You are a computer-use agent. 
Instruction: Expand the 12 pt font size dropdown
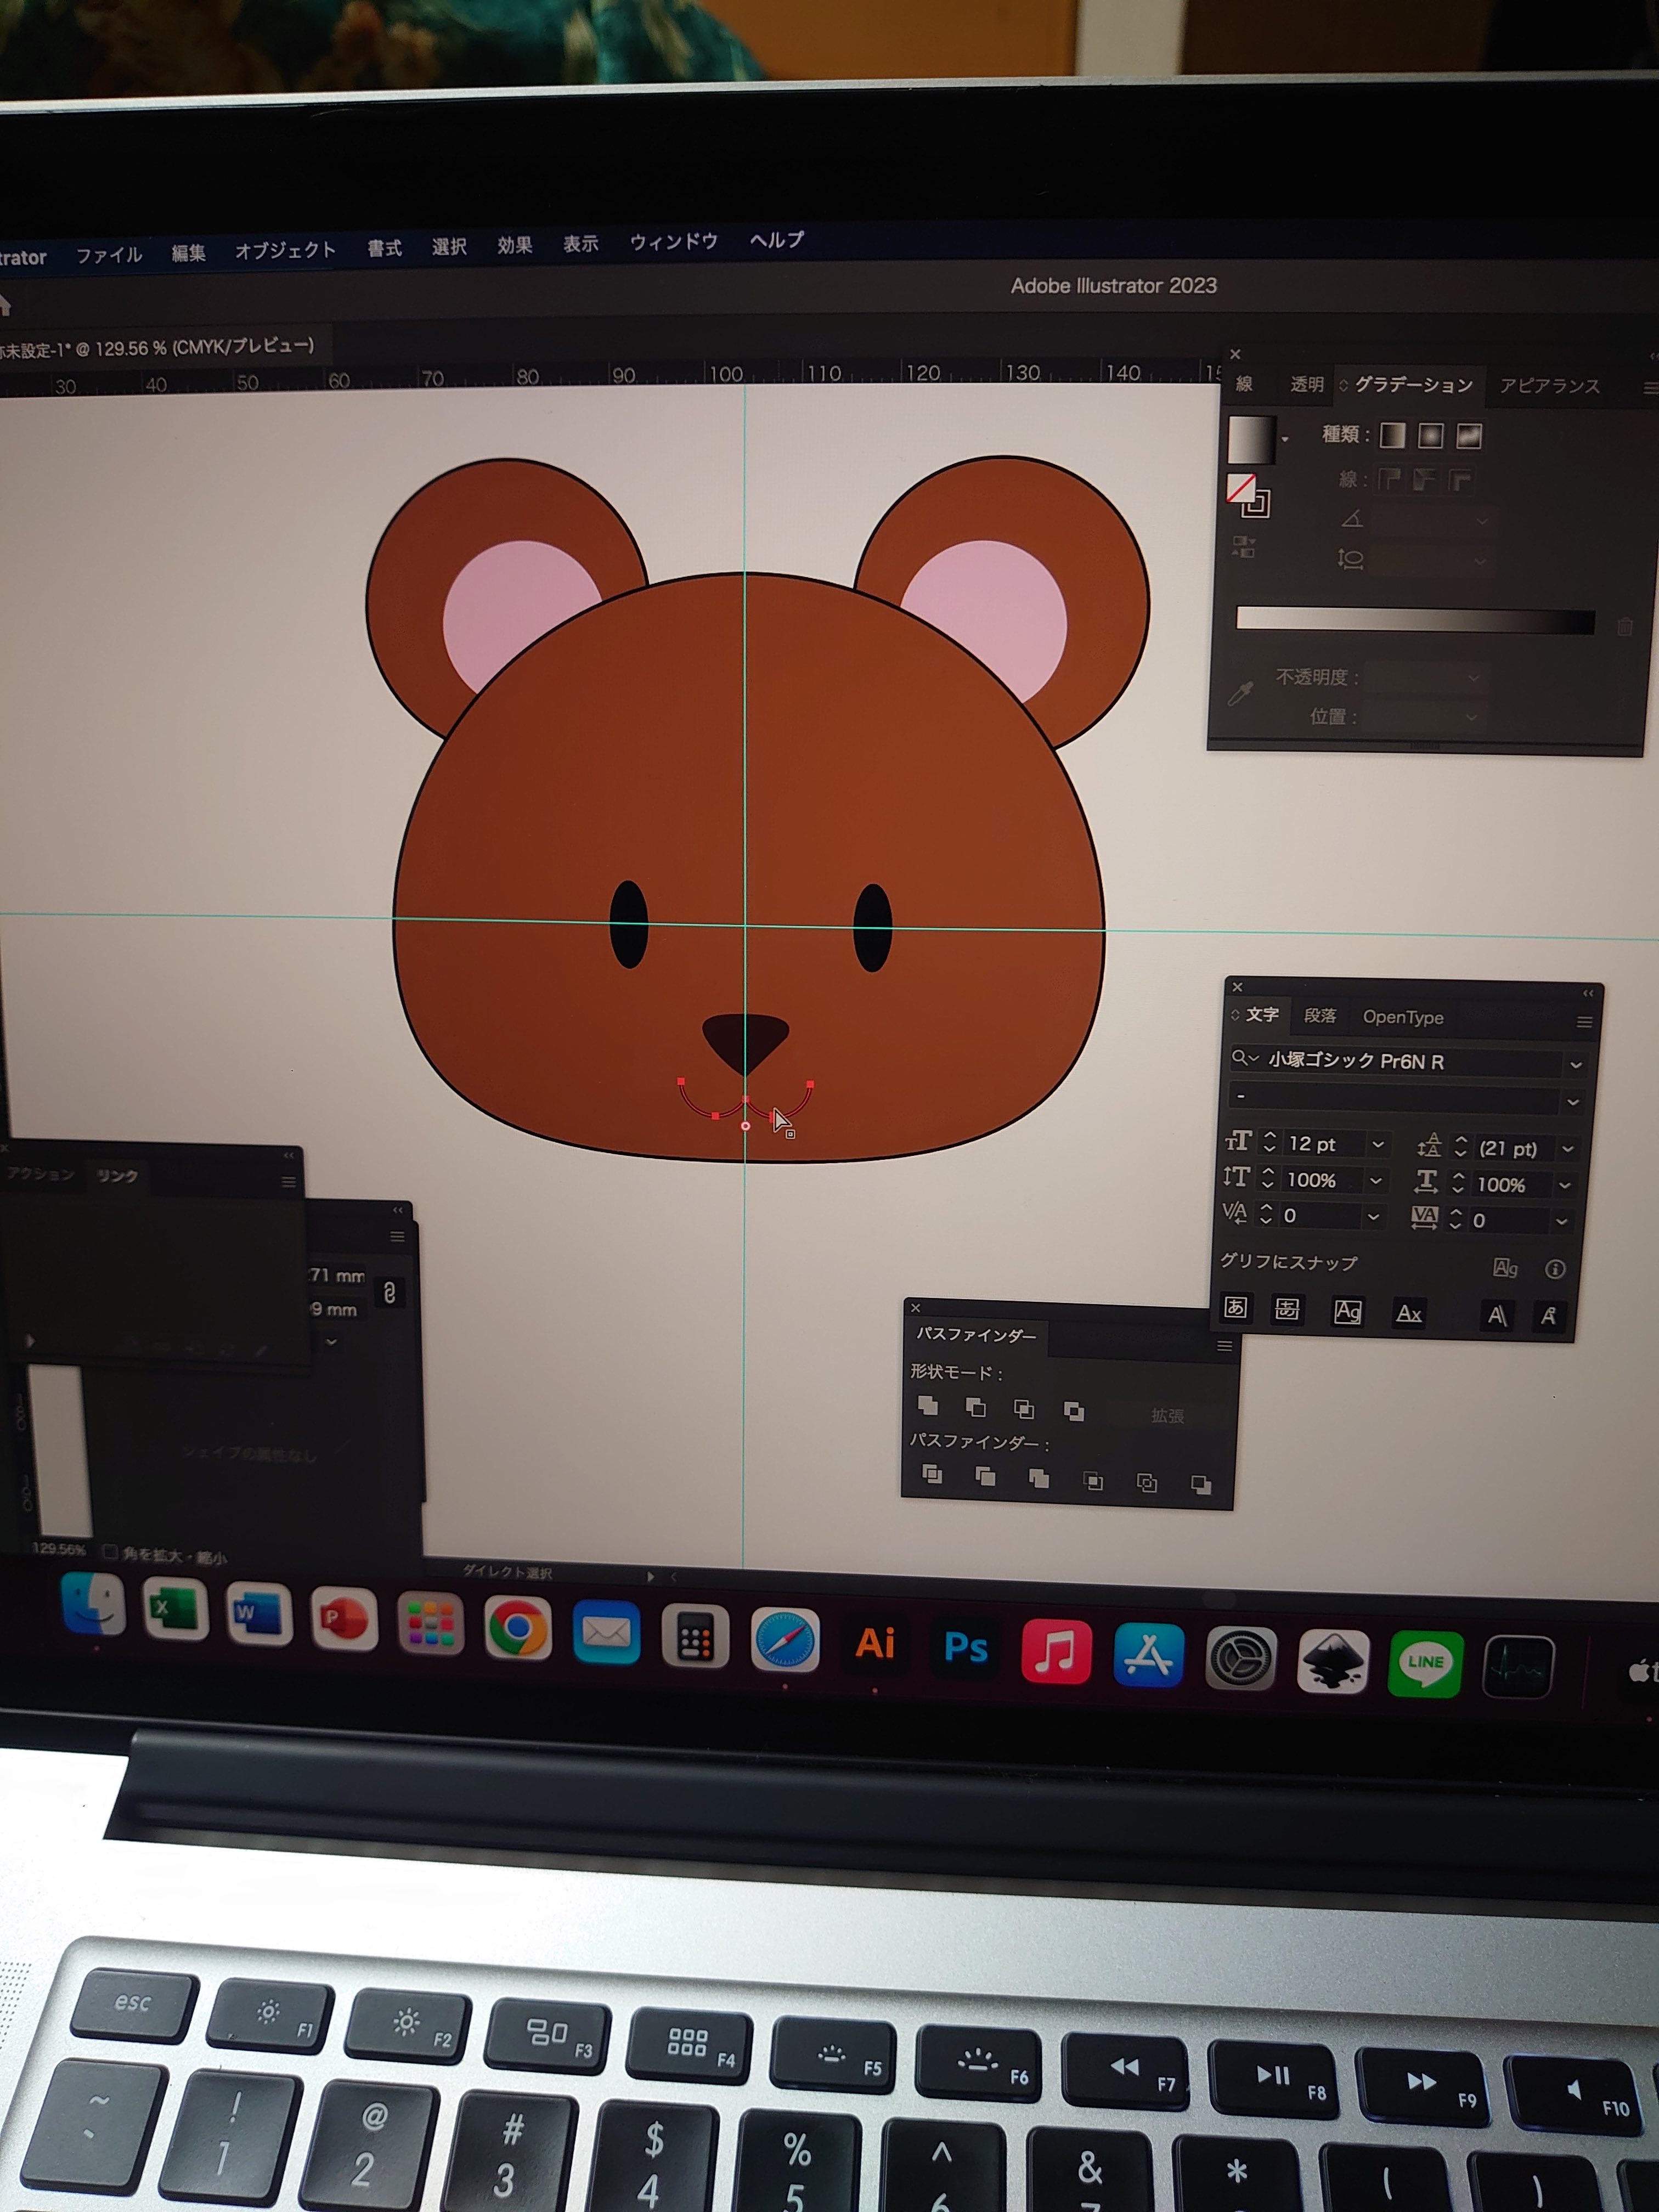click(1378, 1144)
